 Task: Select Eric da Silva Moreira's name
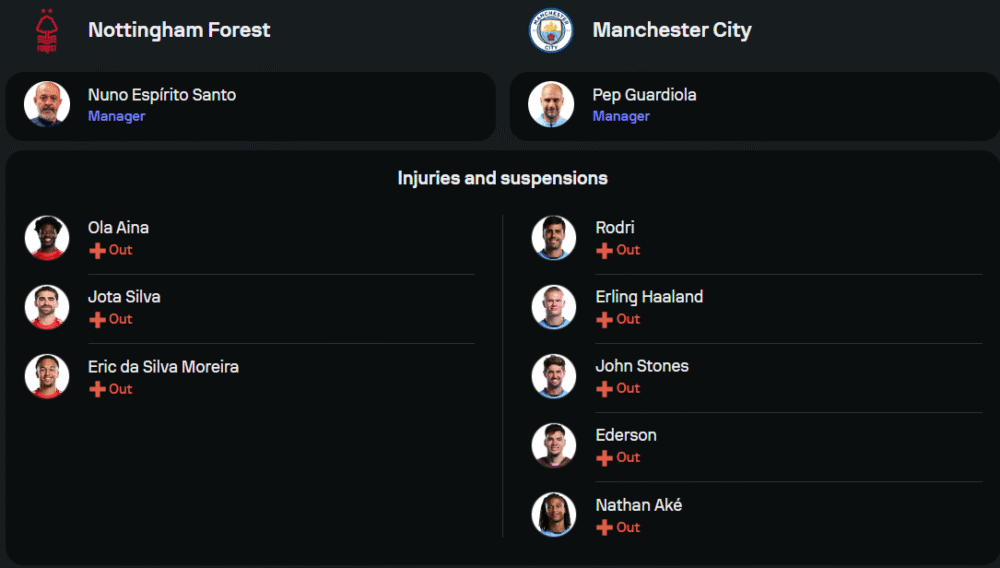(x=163, y=367)
